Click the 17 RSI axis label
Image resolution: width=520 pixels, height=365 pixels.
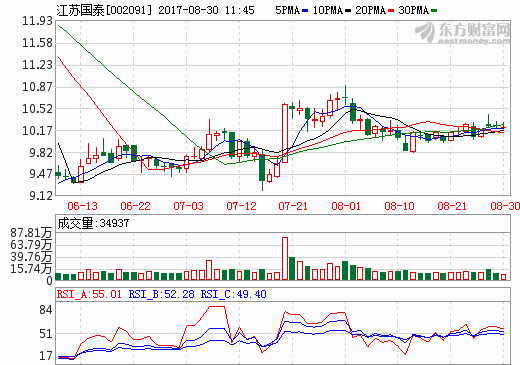coord(46,356)
